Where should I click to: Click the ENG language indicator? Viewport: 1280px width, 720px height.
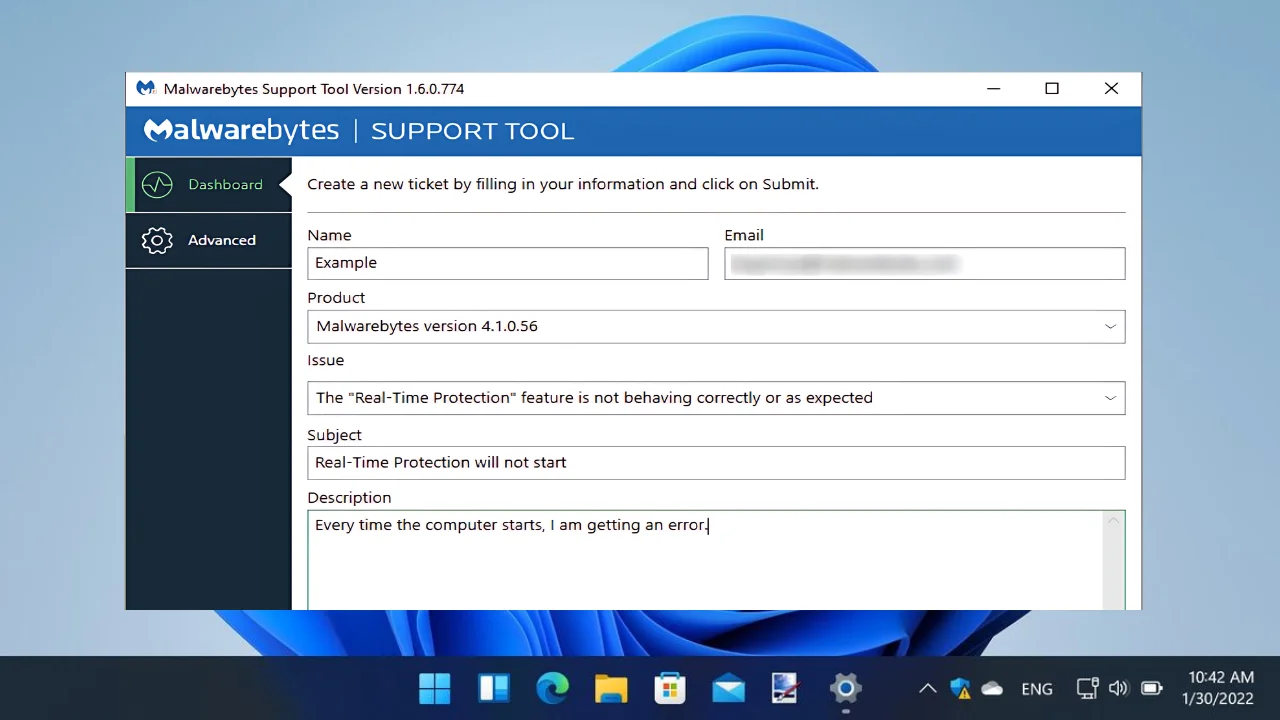[1037, 689]
